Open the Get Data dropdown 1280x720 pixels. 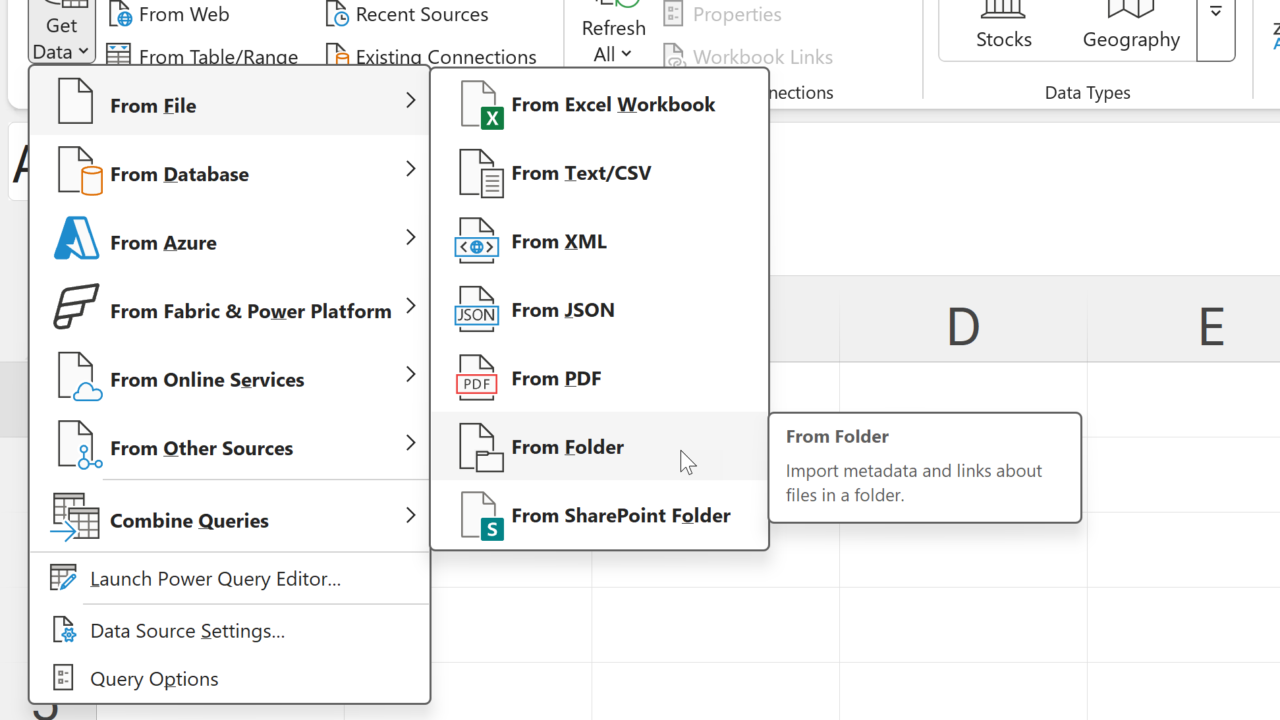pyautogui.click(x=61, y=40)
